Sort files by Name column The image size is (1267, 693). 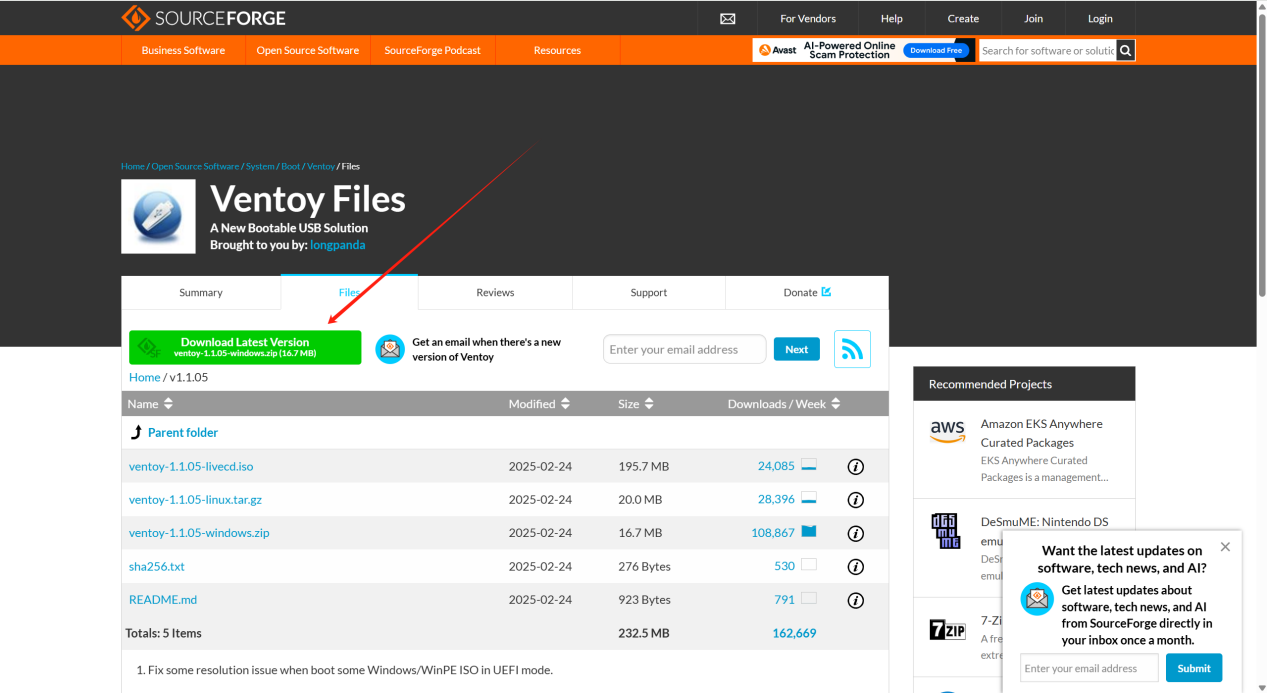click(x=150, y=404)
